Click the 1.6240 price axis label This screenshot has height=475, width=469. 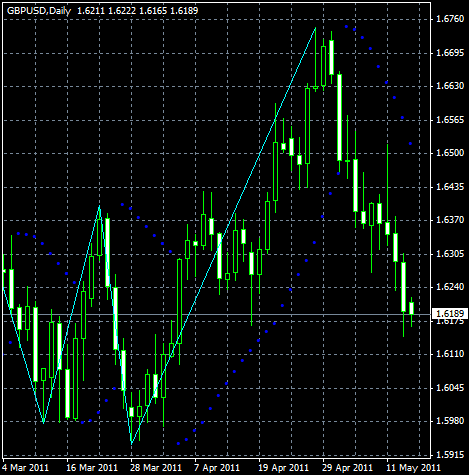(x=450, y=287)
